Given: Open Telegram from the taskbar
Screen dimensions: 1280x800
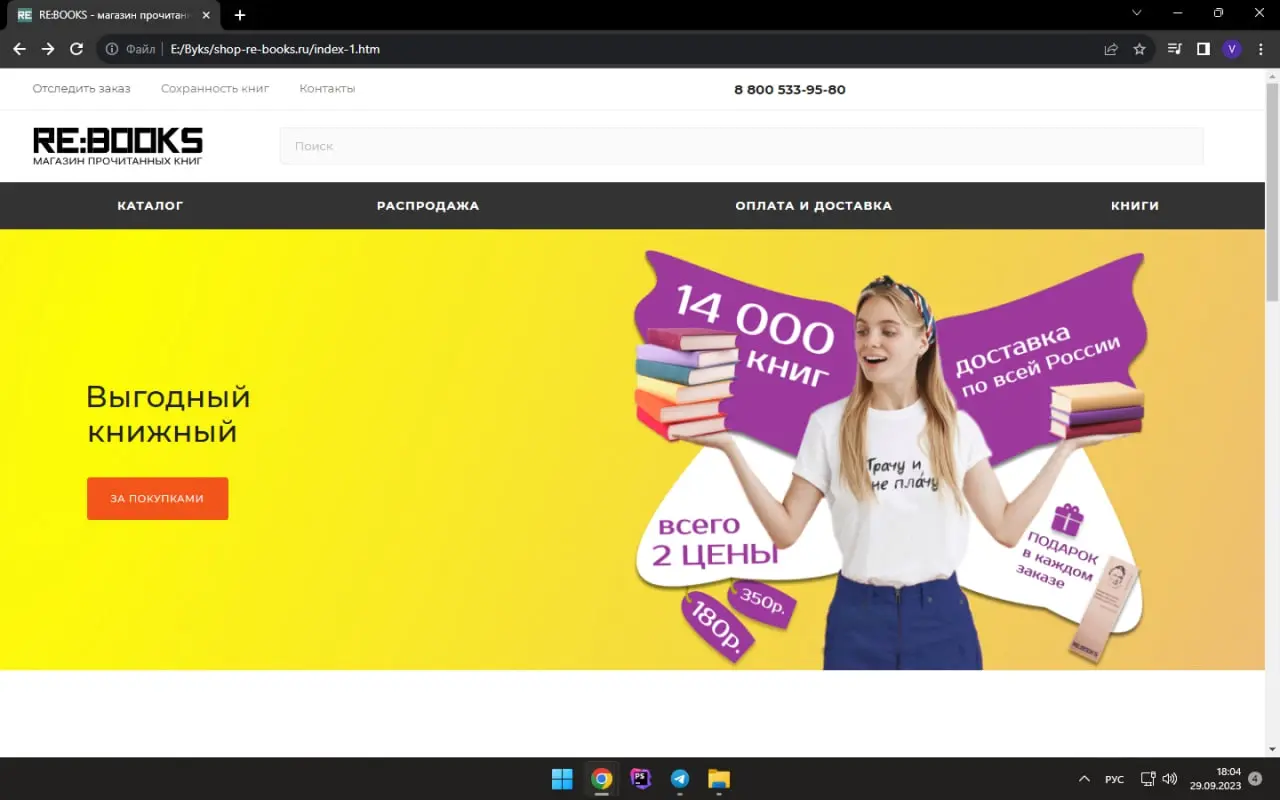Looking at the screenshot, I should pos(680,779).
